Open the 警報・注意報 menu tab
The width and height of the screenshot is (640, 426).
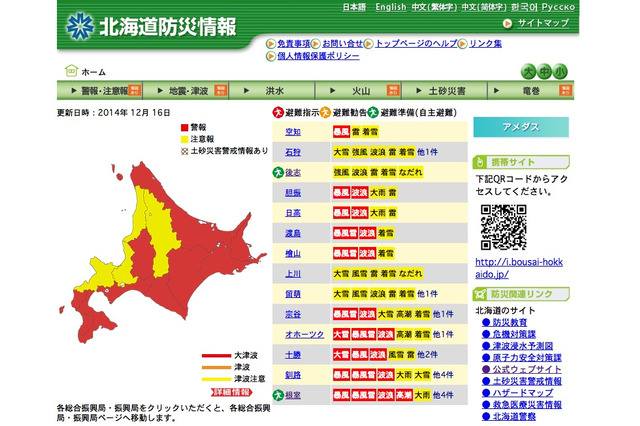click(100, 91)
